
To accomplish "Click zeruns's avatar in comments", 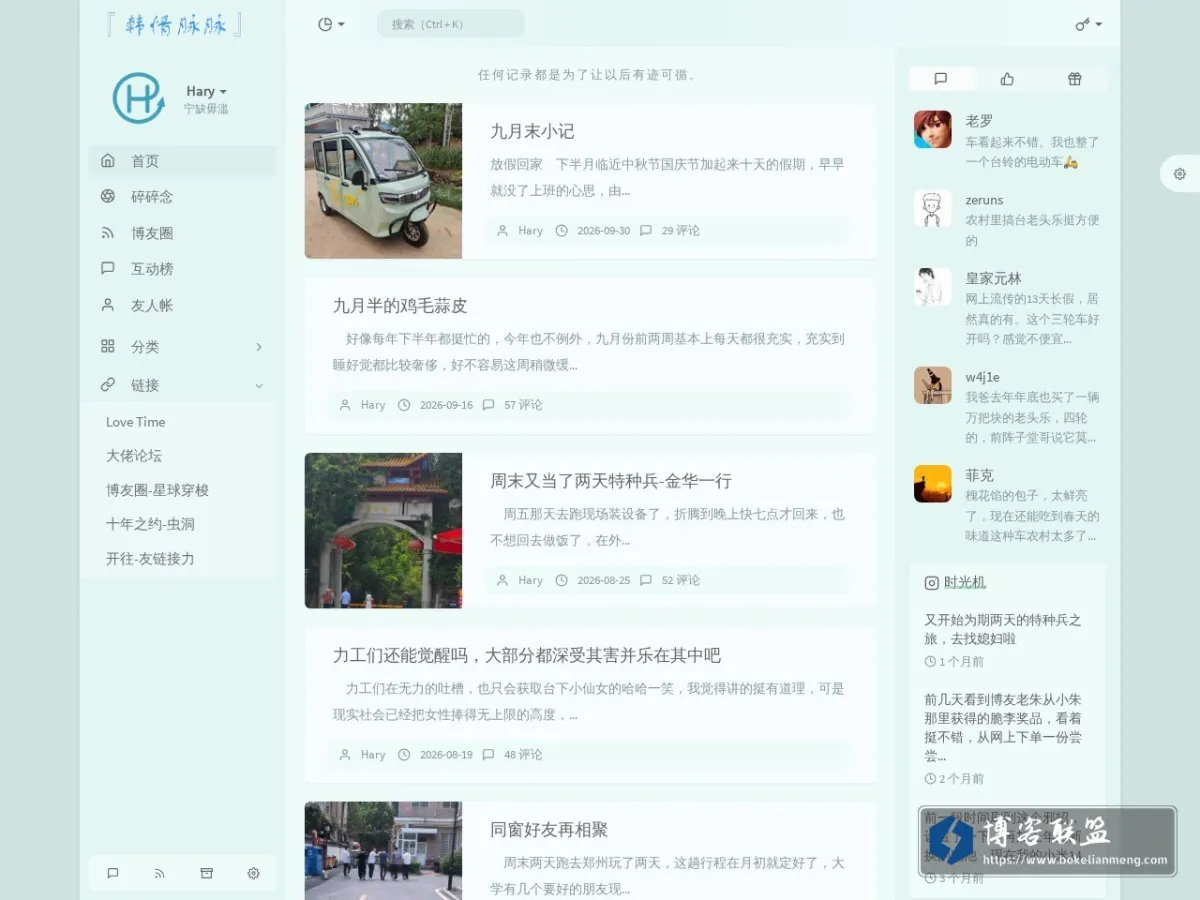I will (x=933, y=208).
